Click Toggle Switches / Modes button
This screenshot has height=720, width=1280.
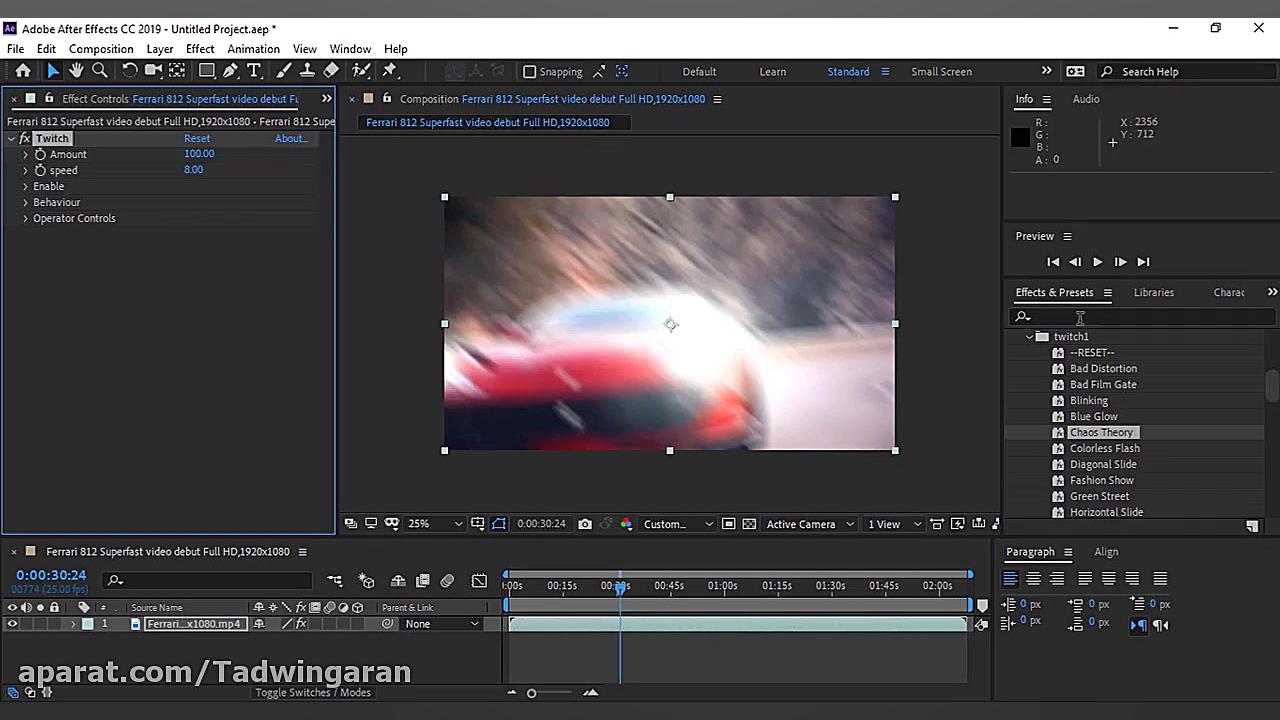click(x=312, y=692)
